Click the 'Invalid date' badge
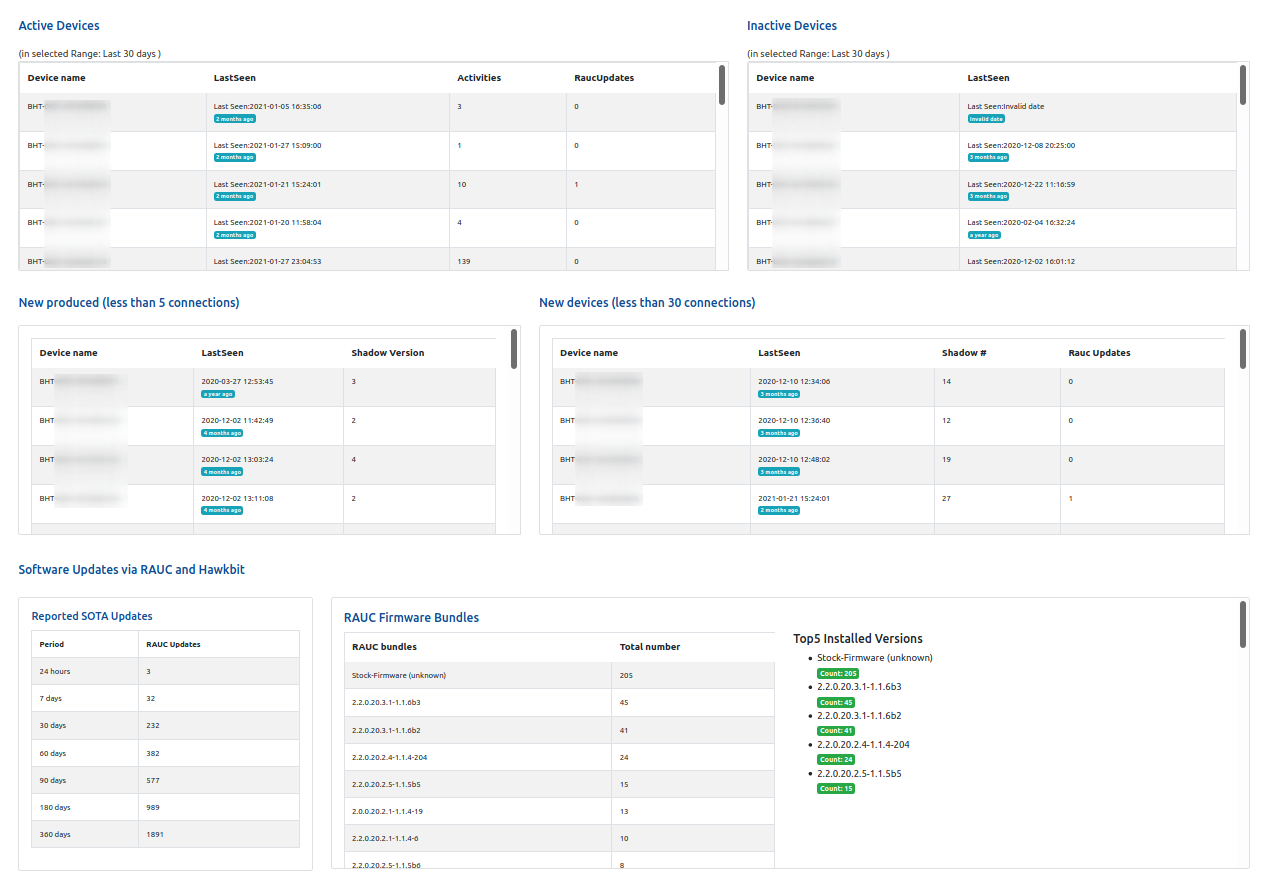Viewport: 1269px width, 883px height. point(986,119)
